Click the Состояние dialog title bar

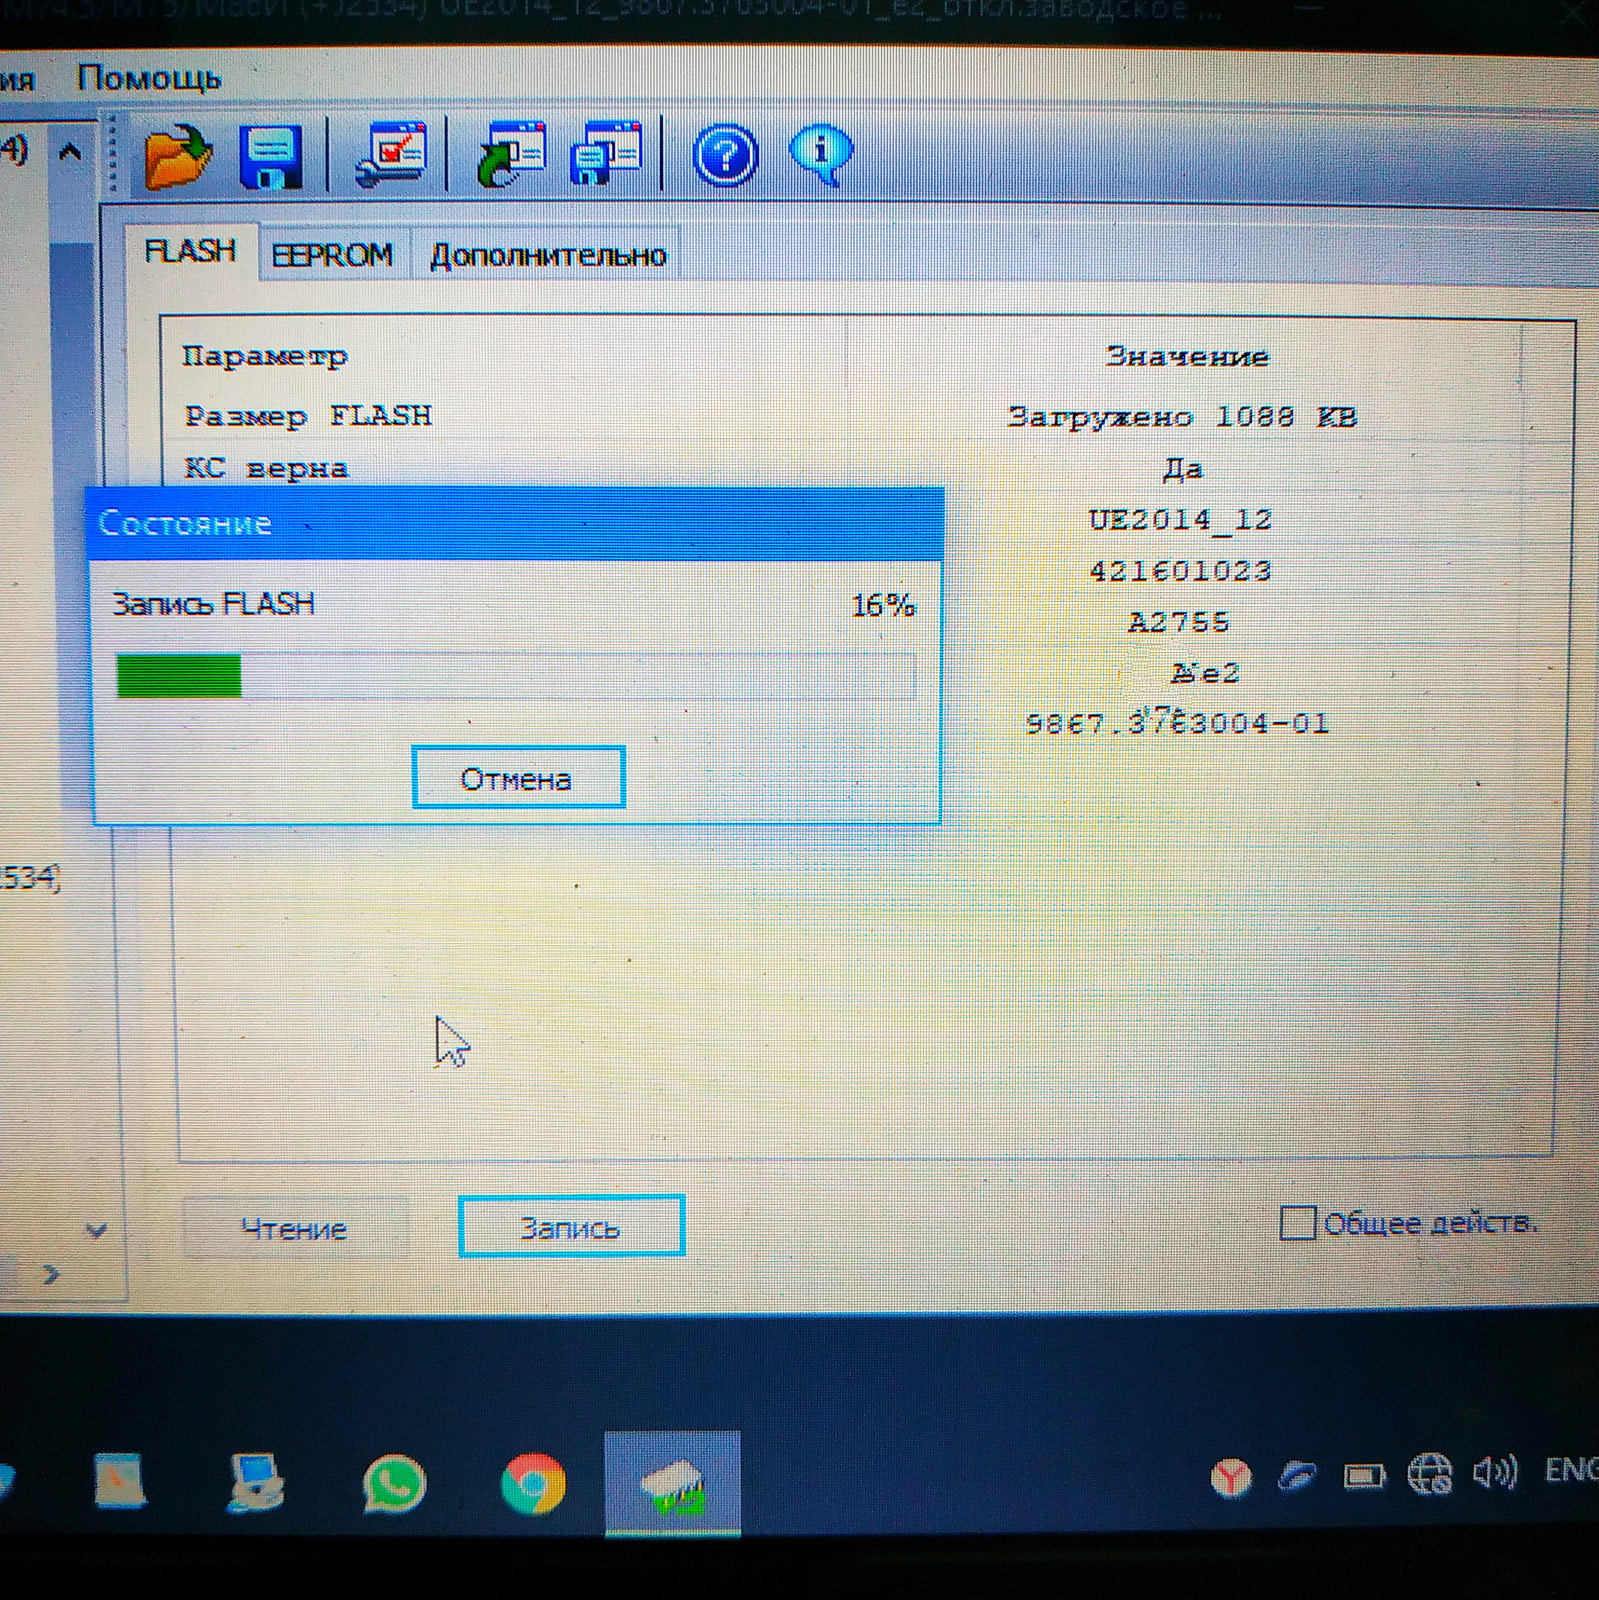pos(515,523)
